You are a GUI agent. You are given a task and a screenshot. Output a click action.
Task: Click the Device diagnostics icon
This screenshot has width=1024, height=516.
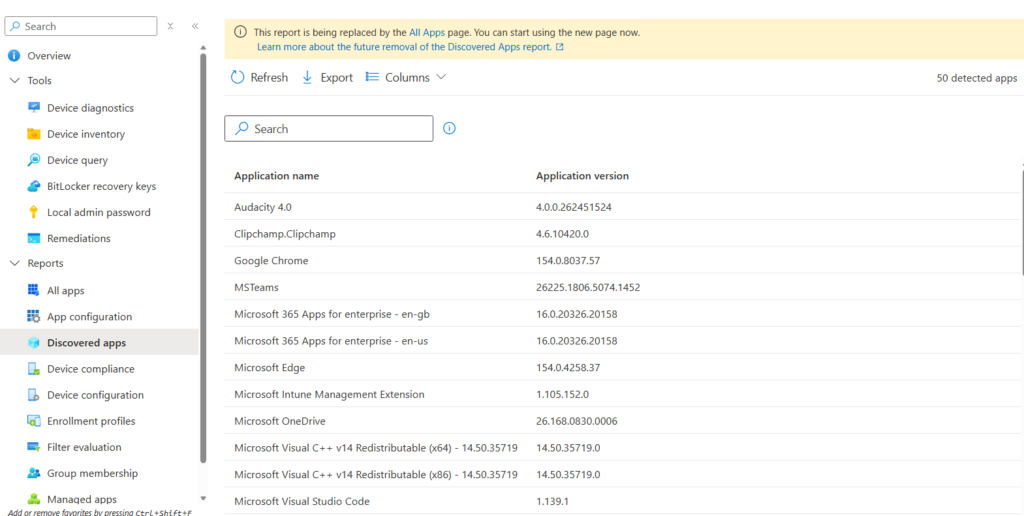pyautogui.click(x=33, y=108)
